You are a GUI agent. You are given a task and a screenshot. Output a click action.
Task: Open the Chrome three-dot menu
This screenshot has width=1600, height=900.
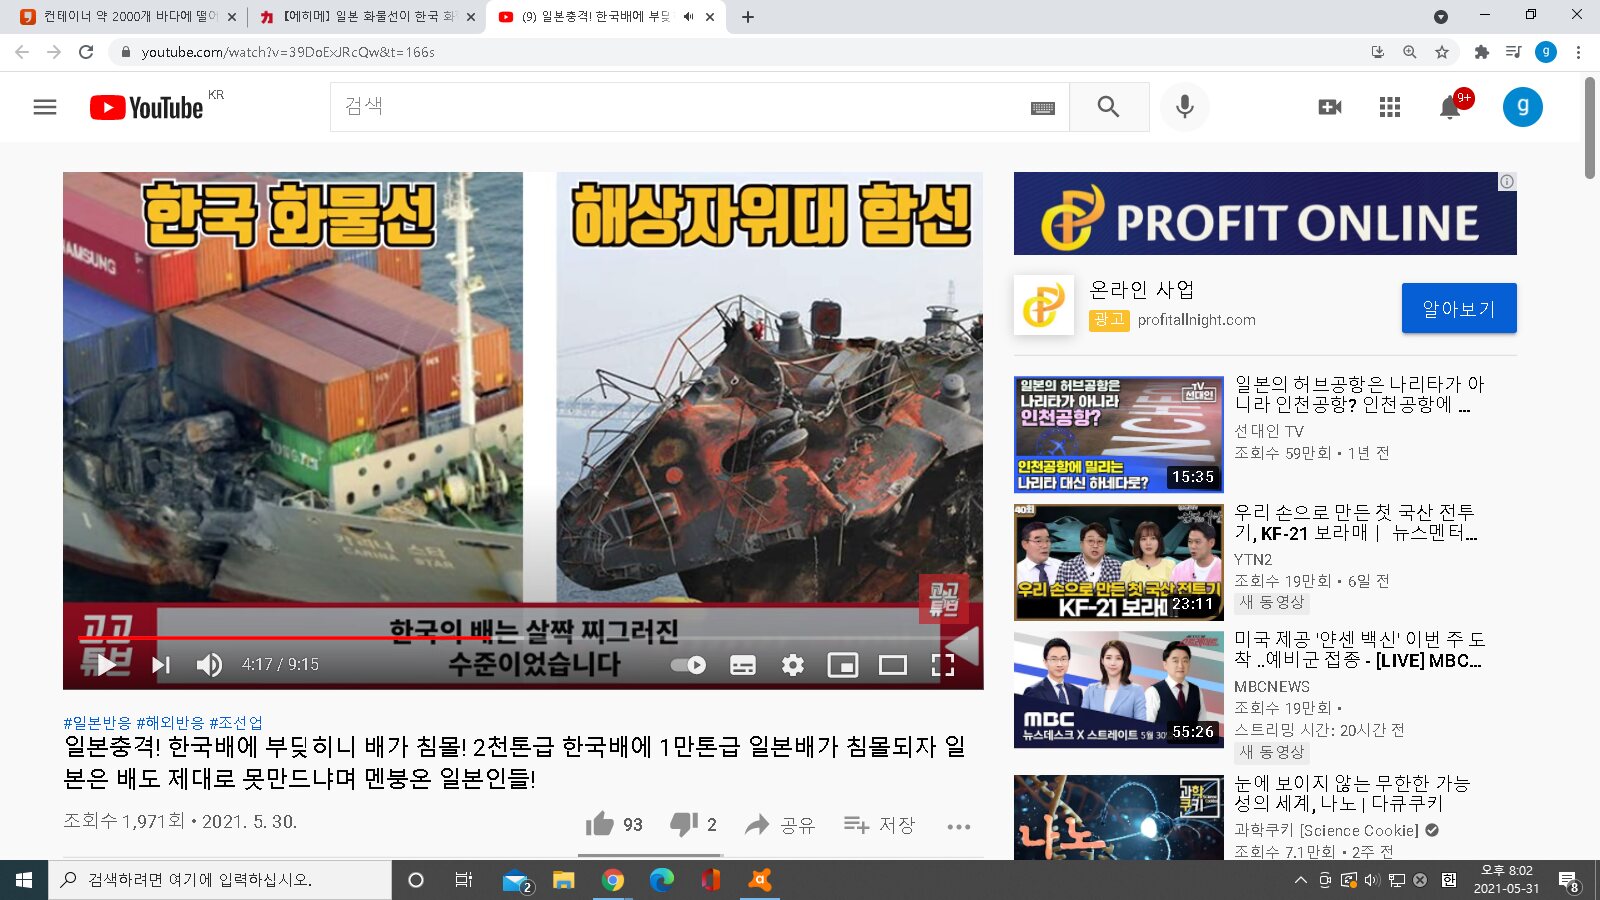tap(1578, 52)
